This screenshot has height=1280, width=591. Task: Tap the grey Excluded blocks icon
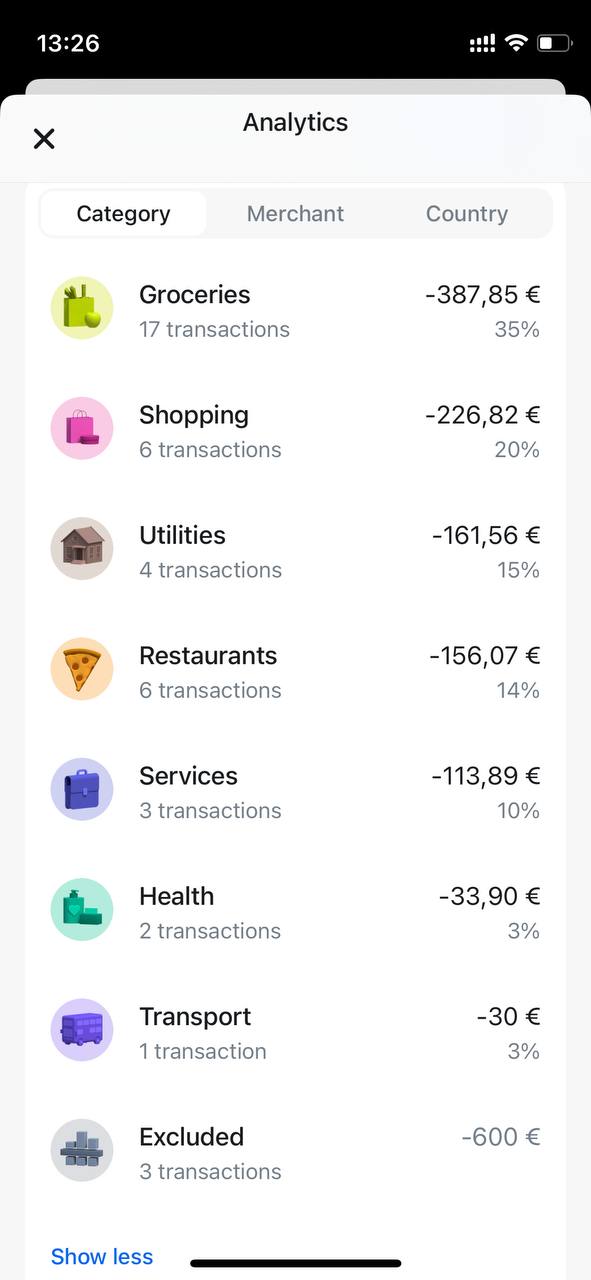(x=82, y=1150)
